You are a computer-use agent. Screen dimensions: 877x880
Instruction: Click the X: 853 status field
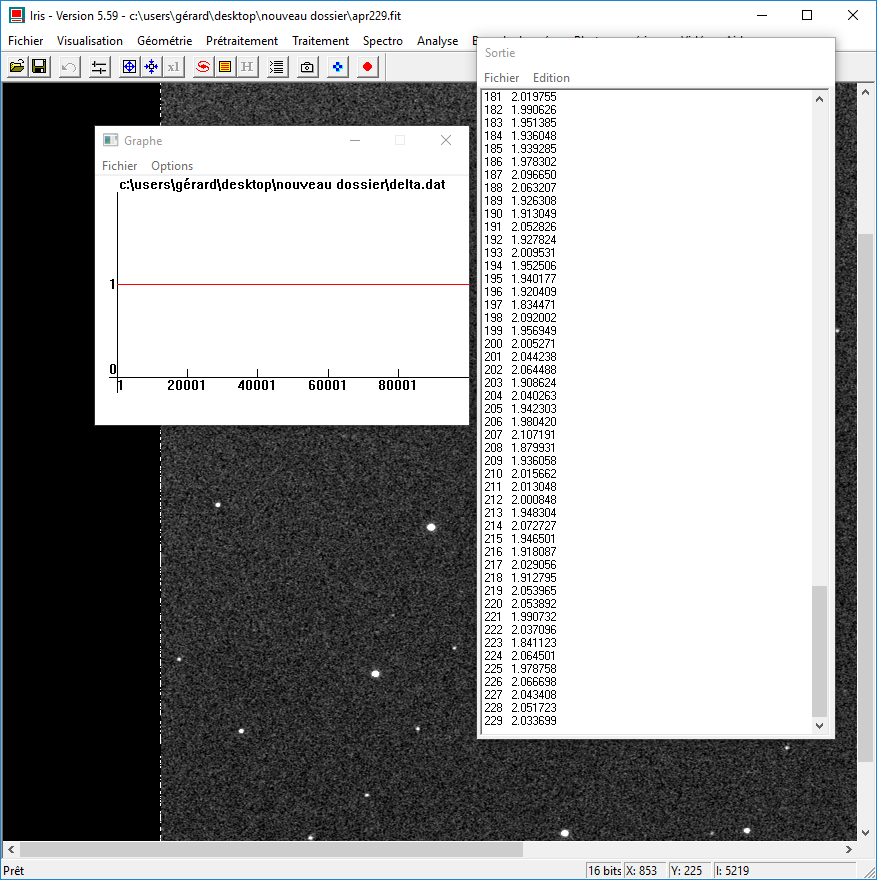click(x=645, y=870)
